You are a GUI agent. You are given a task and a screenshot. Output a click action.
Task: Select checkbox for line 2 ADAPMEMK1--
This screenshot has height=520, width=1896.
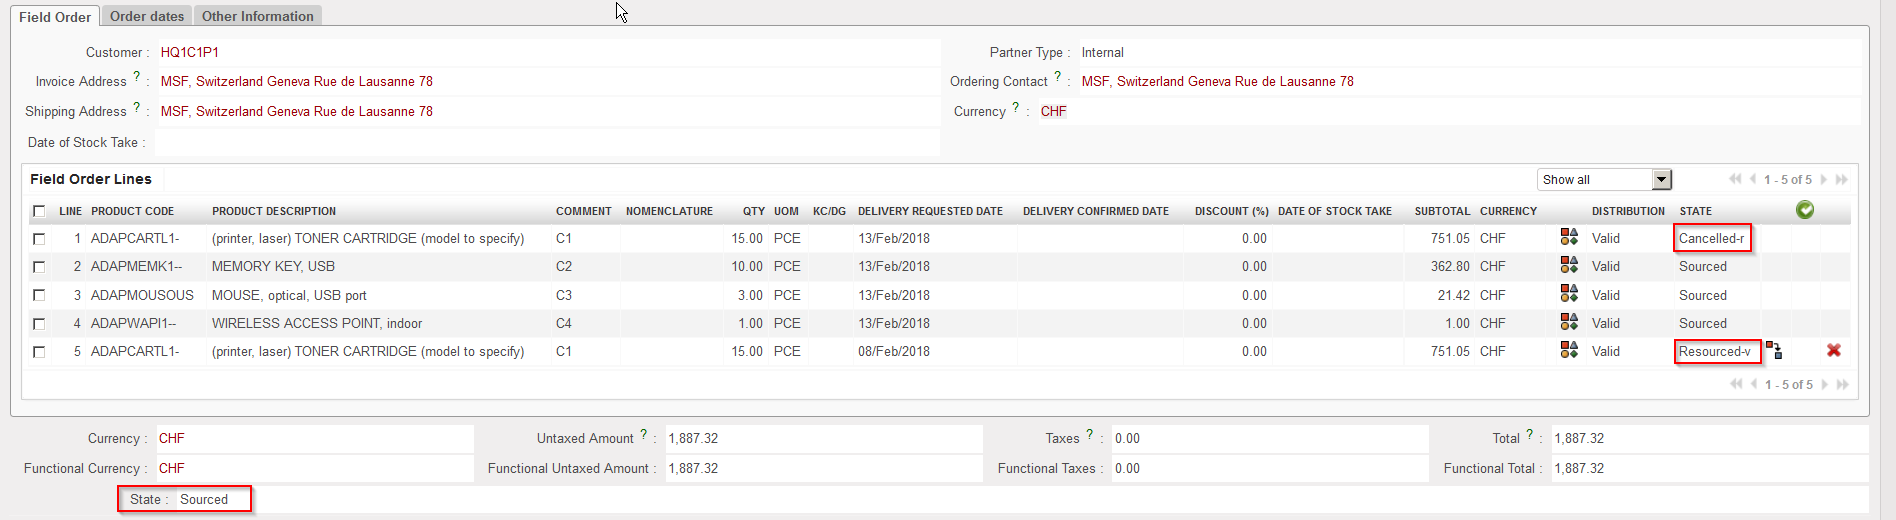point(39,267)
